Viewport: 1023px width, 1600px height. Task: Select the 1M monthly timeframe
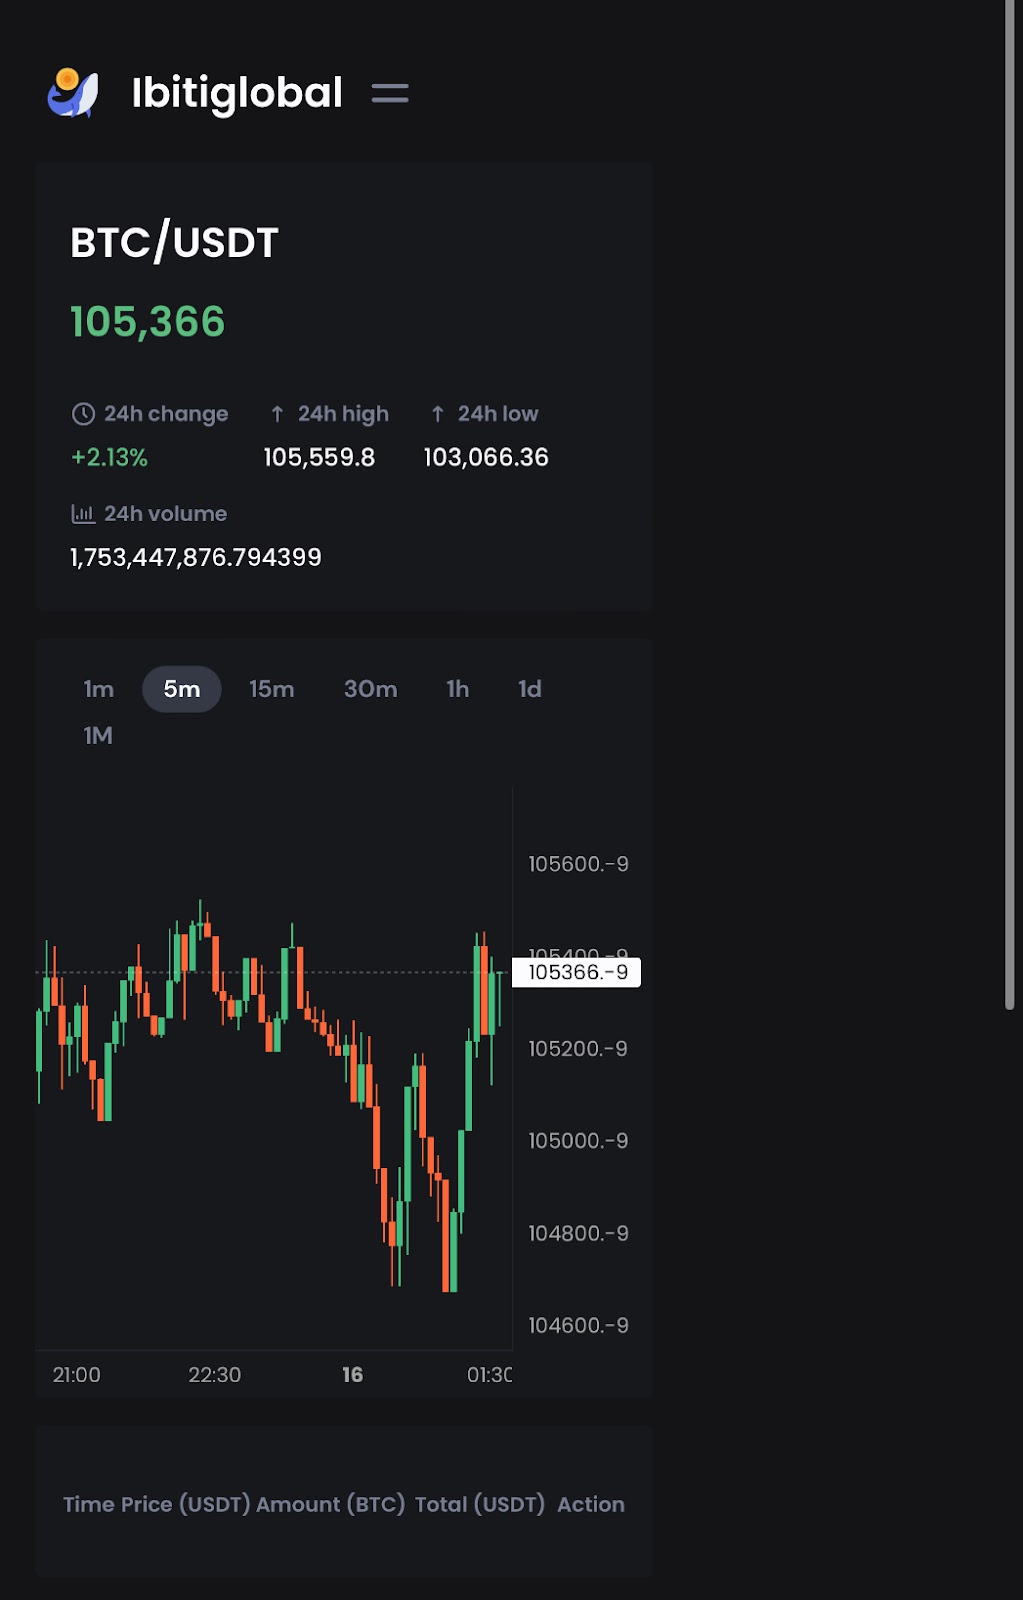tap(98, 736)
